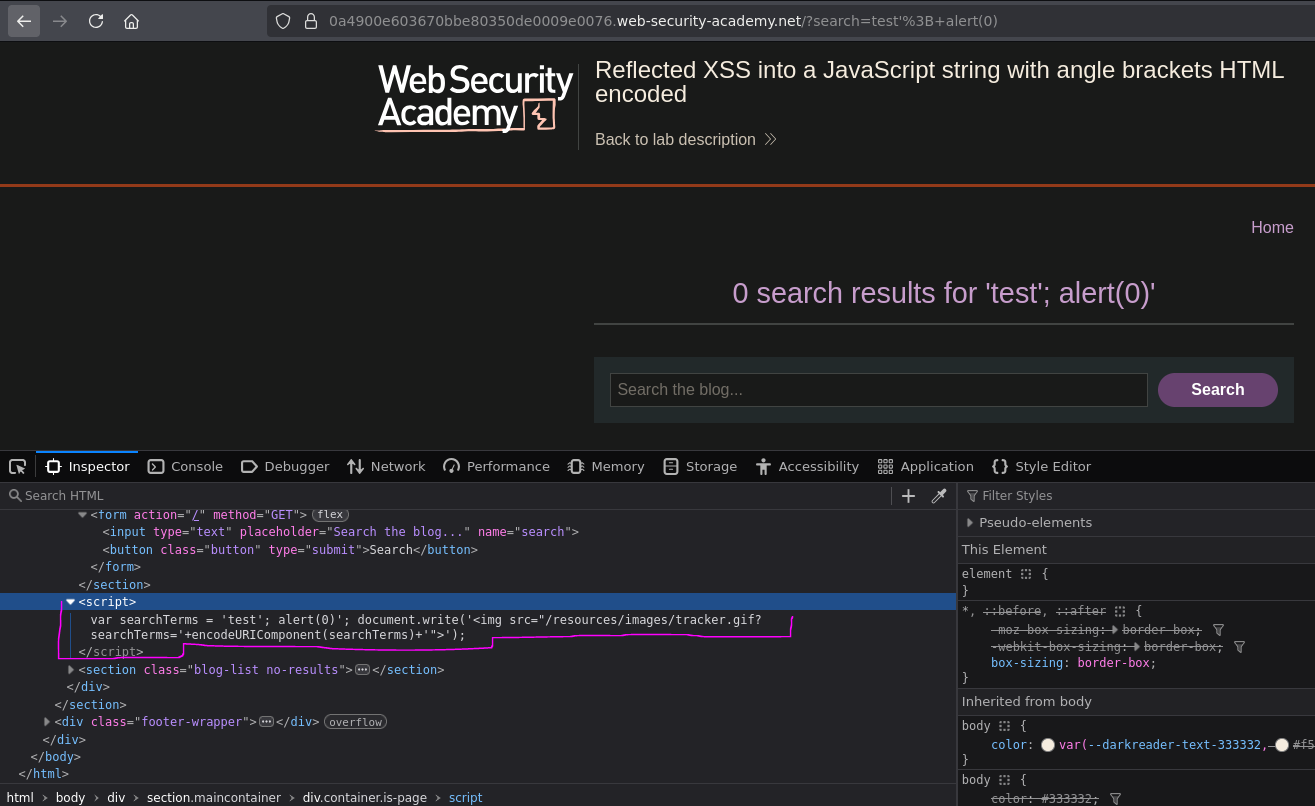Click the Web Security Academy logo
Screen dimensions: 1315x806
(475, 98)
